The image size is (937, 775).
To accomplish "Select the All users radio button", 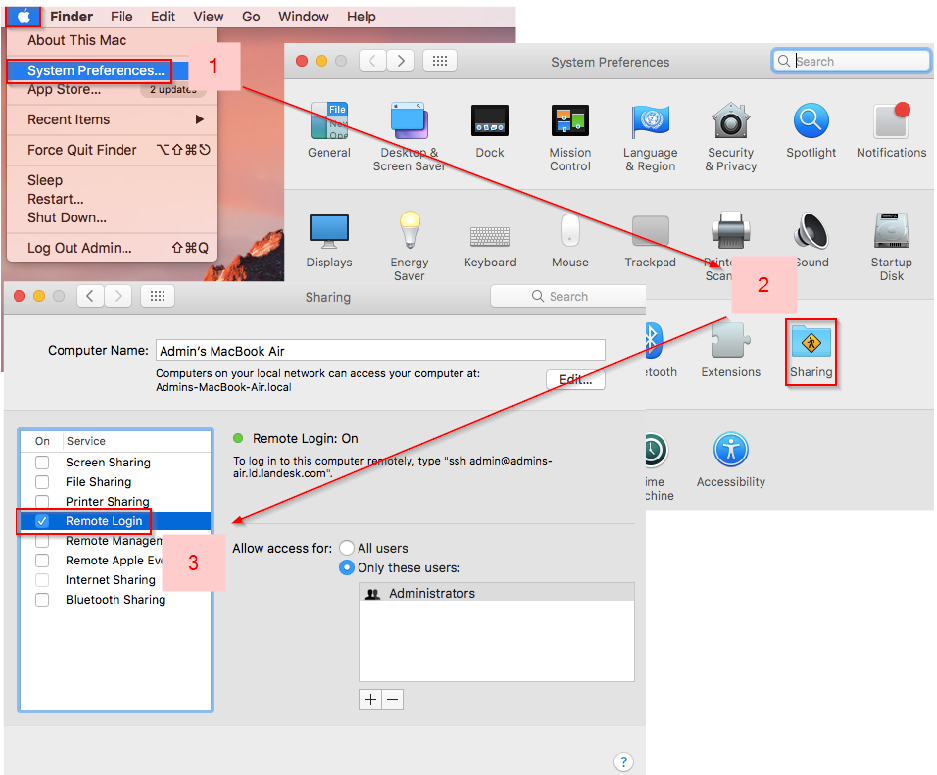I will tap(348, 548).
